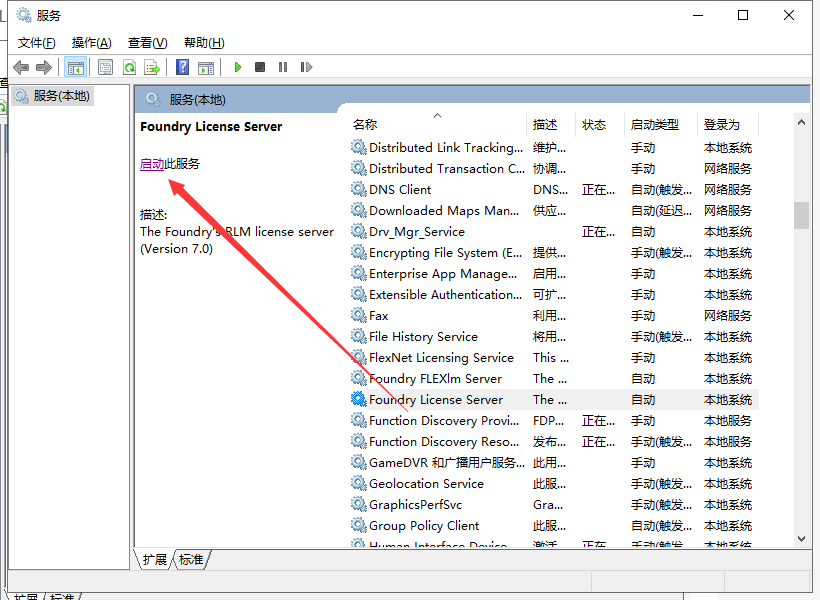Sort list by 启动类型 column header
The image size is (820, 600).
tap(655, 125)
